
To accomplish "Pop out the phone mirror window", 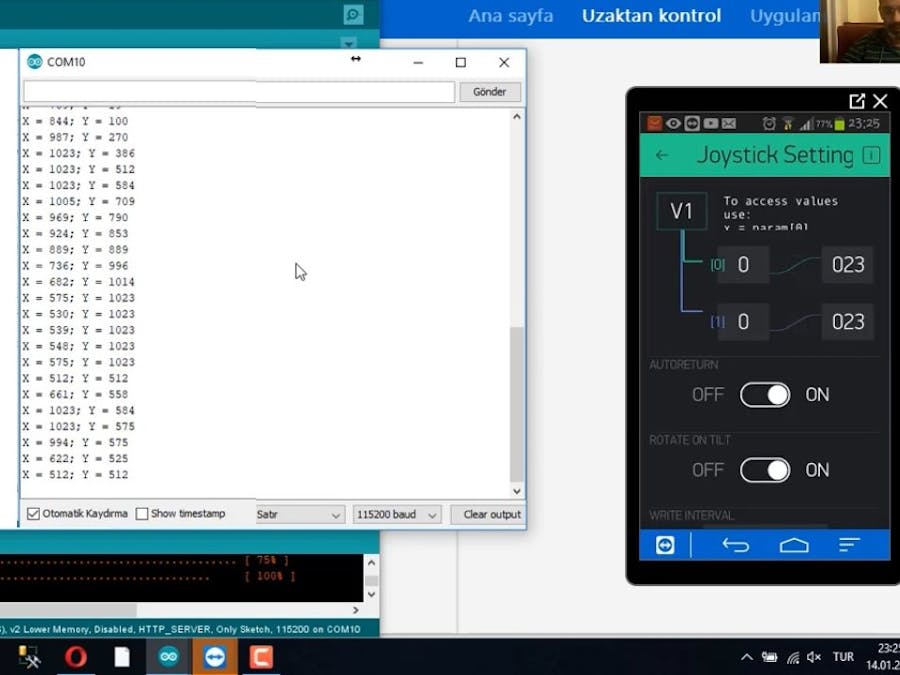I will (x=857, y=101).
